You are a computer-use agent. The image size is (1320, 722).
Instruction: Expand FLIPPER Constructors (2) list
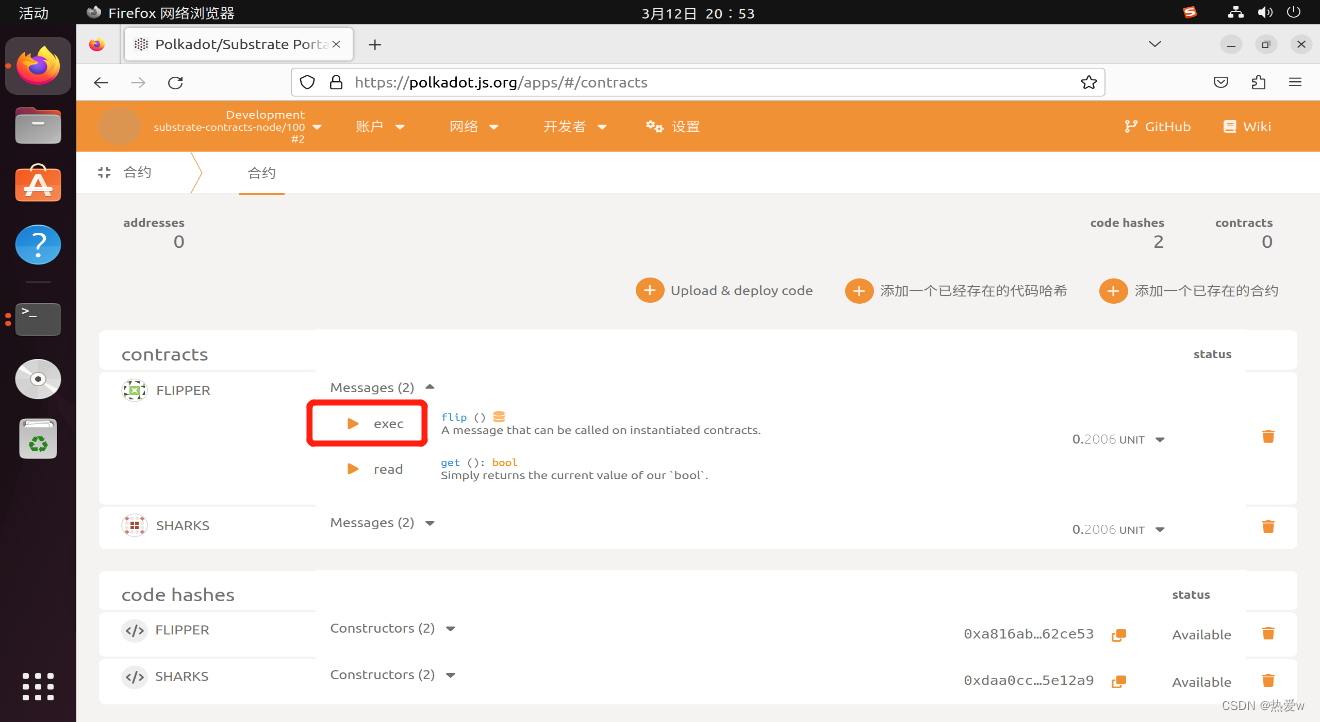coord(393,629)
